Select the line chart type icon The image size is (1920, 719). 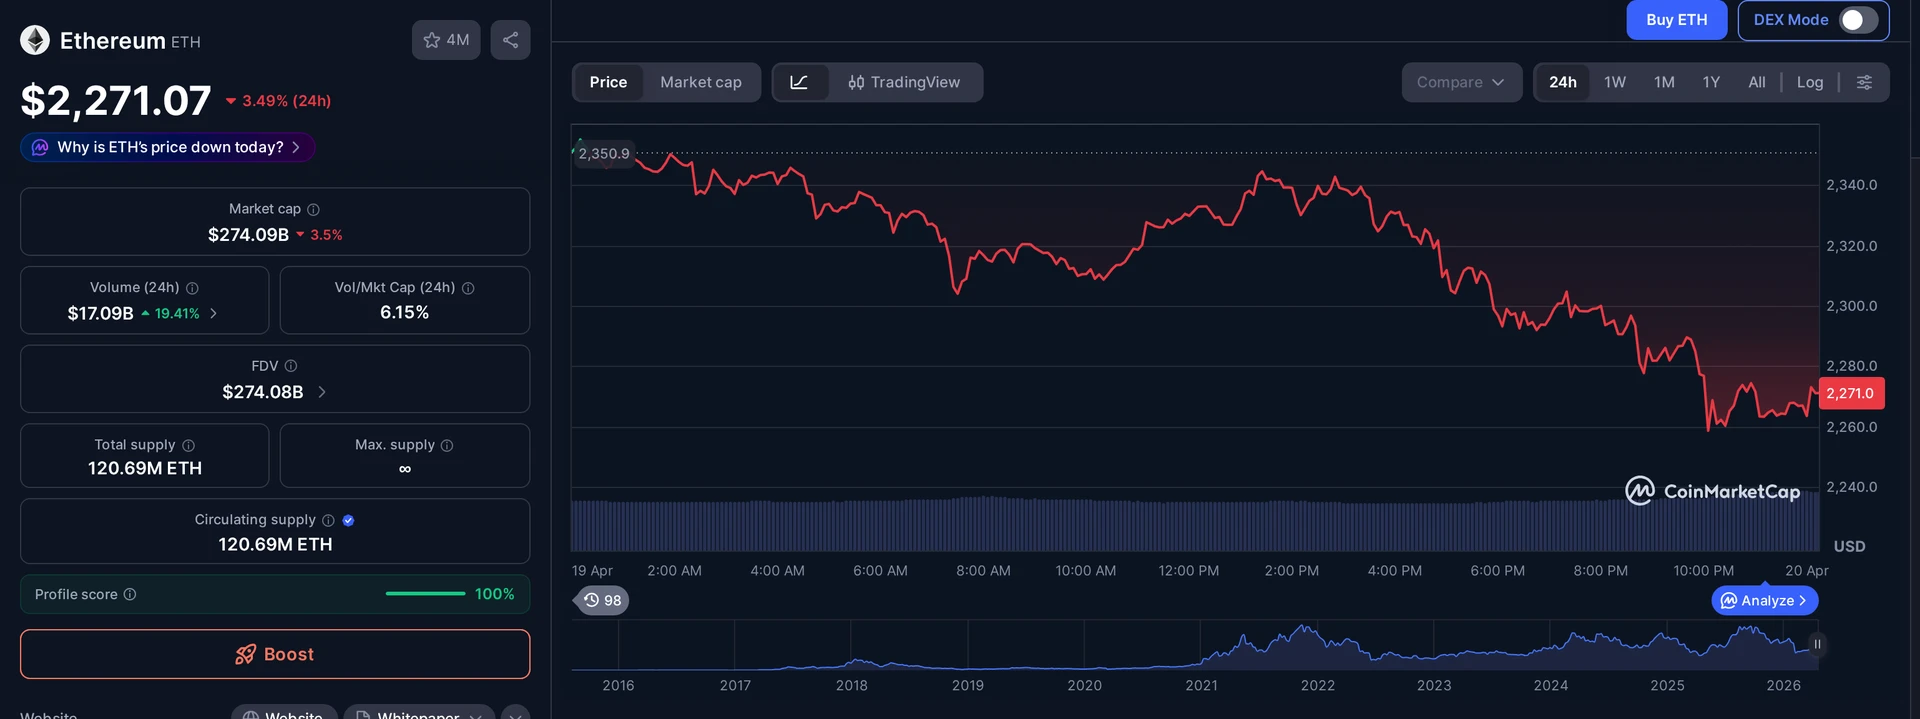coord(799,82)
